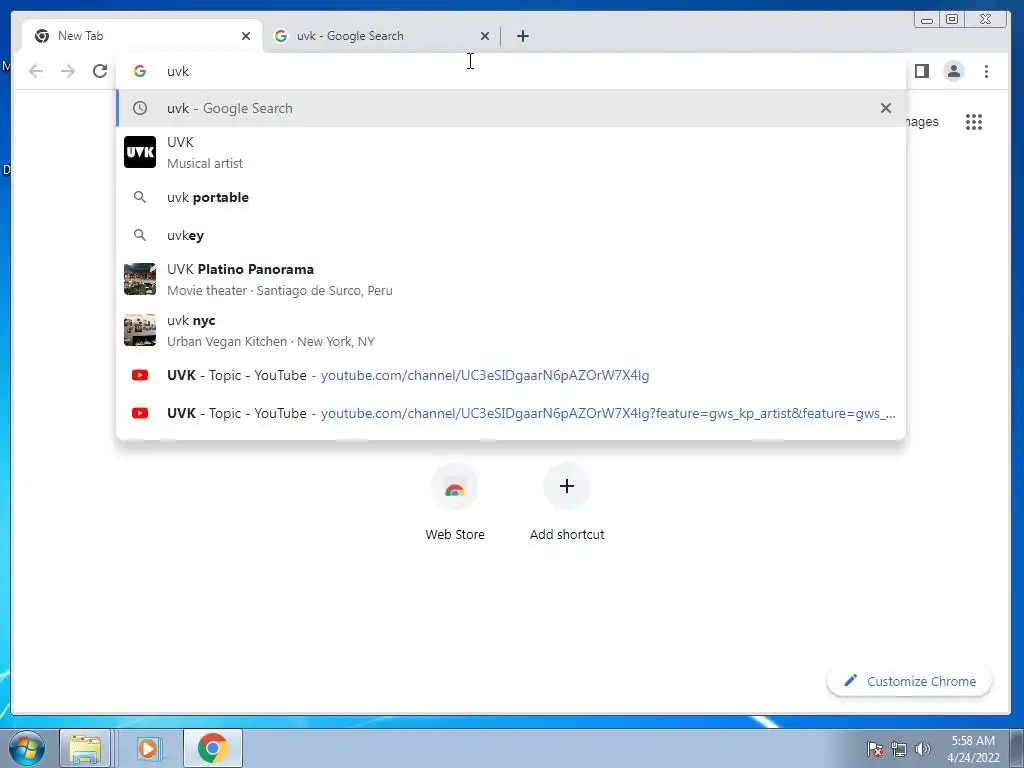Open the profile avatar menu
The width and height of the screenshot is (1024, 768).
954,71
